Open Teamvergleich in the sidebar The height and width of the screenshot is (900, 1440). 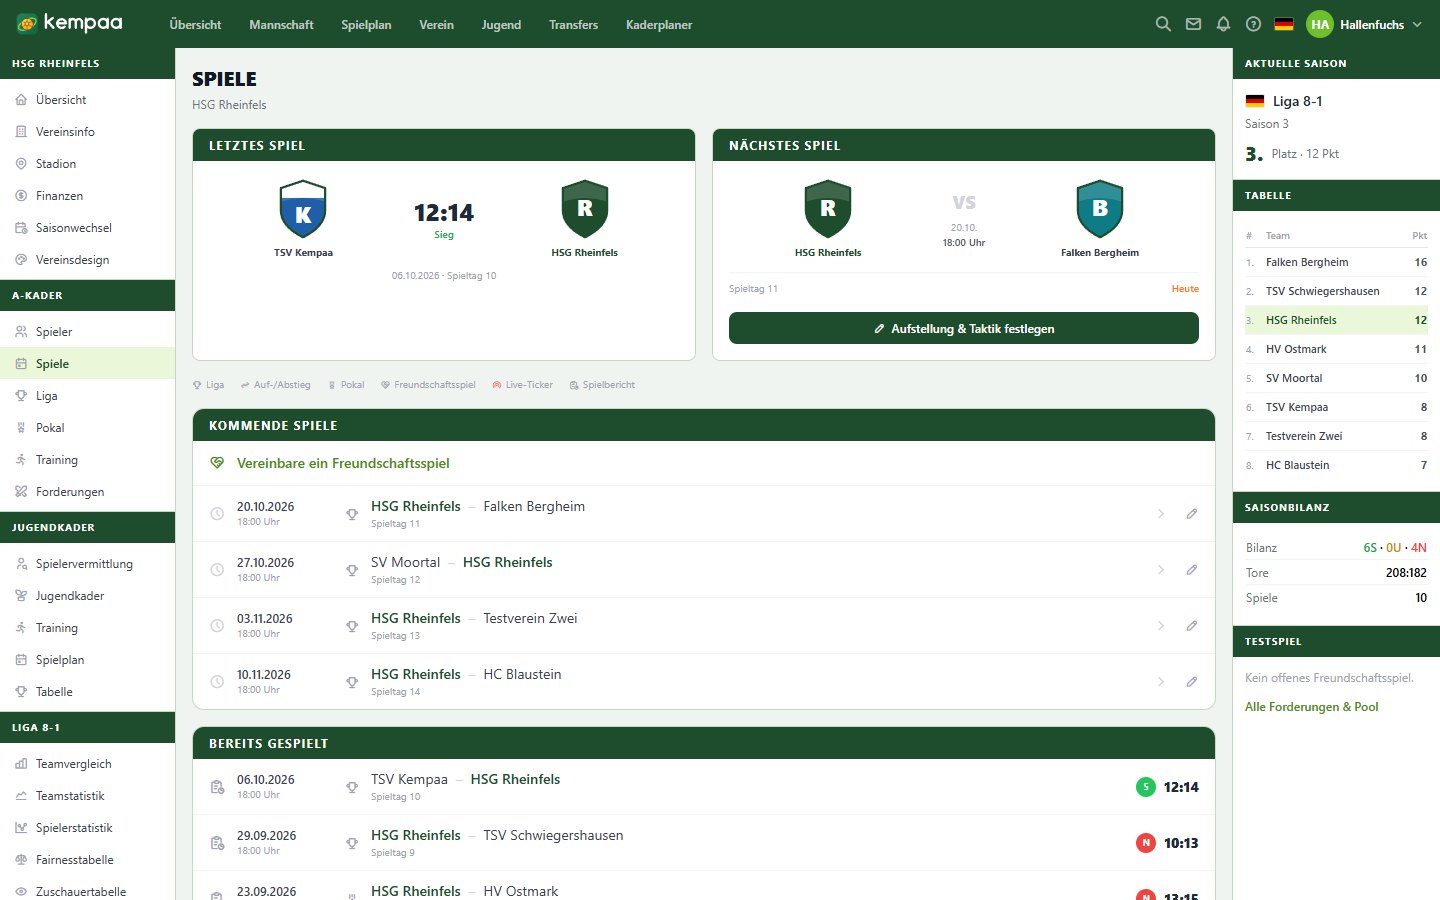[x=87, y=764]
